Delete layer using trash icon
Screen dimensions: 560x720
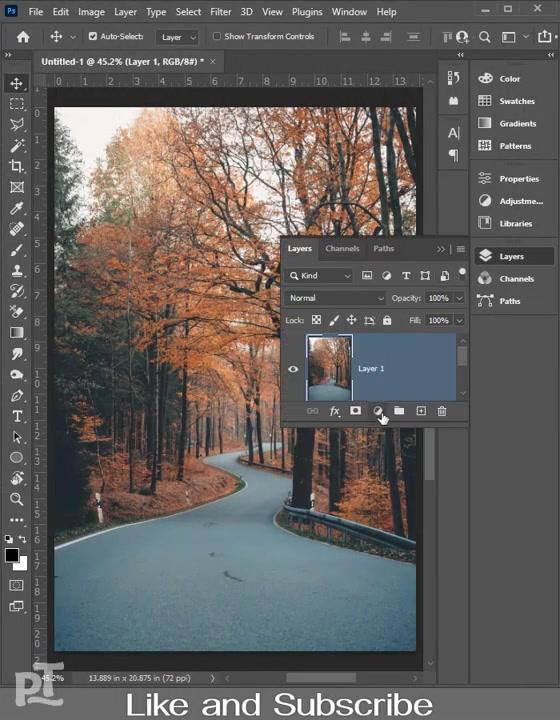442,411
